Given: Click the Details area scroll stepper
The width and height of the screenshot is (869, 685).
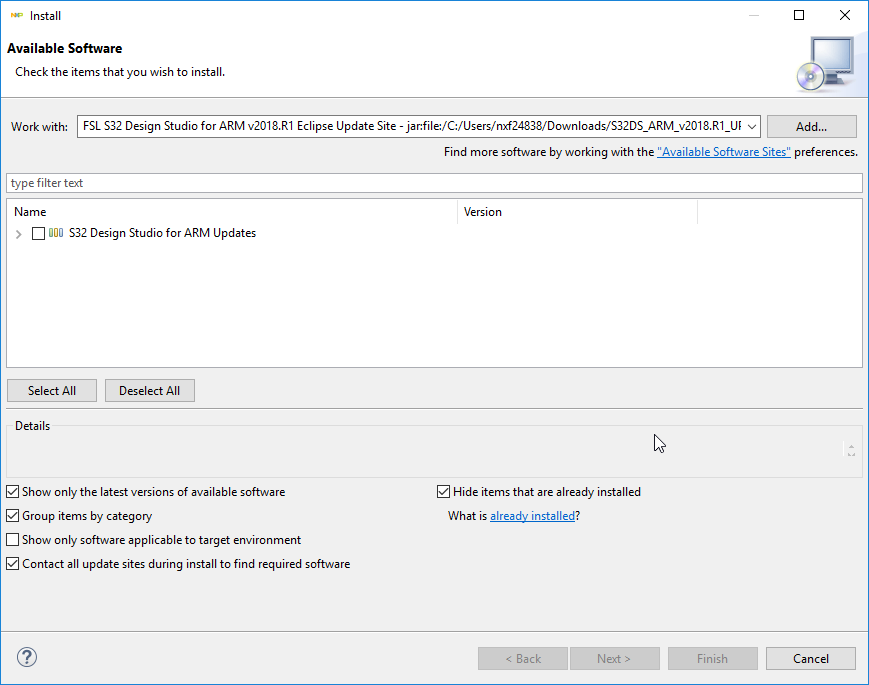Looking at the screenshot, I should tap(851, 450).
